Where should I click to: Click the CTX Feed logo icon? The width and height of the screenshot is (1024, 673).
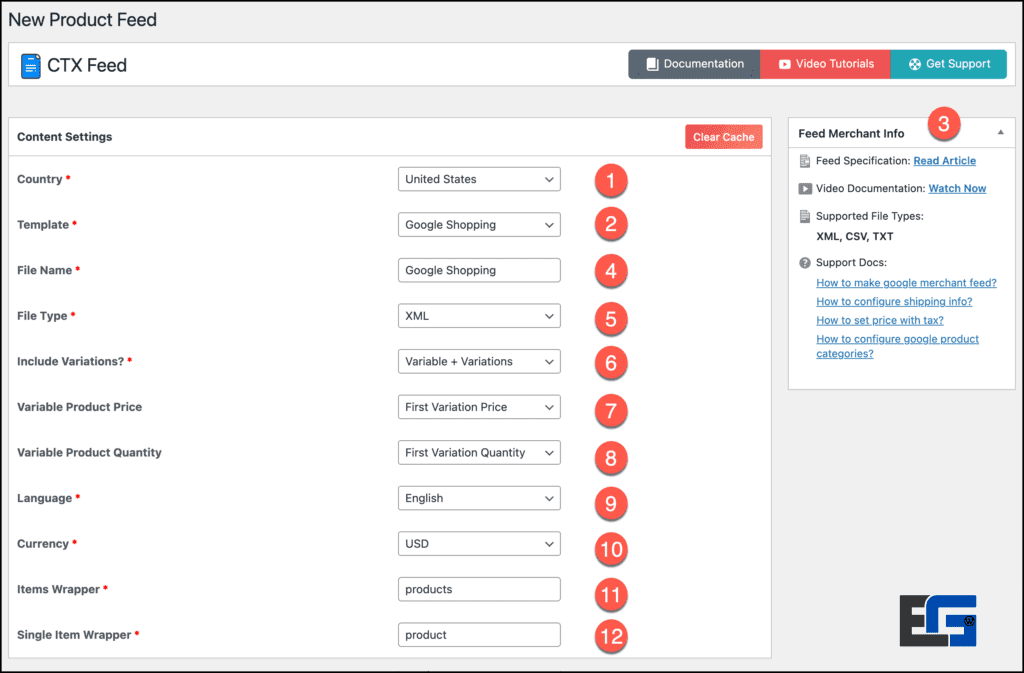point(31,66)
